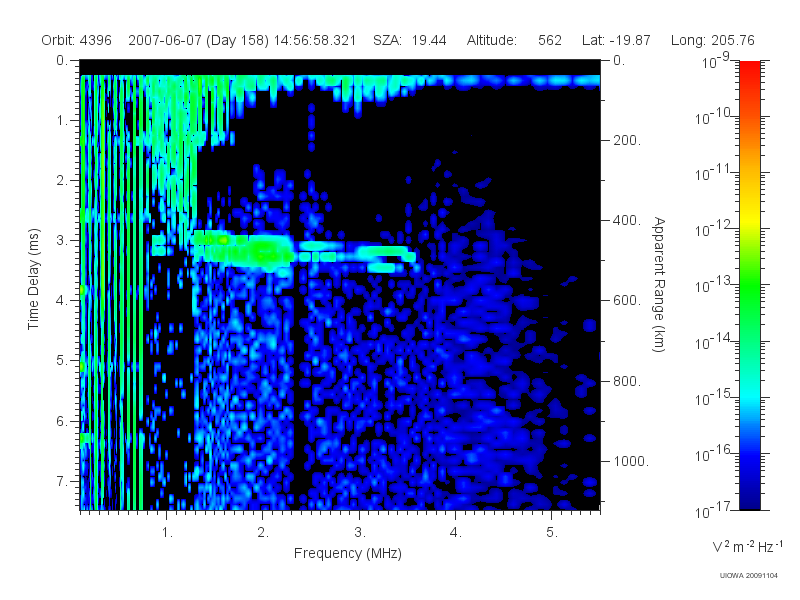Click the '200.' apparent range tick label
The width and height of the screenshot is (800, 600).
627,140
